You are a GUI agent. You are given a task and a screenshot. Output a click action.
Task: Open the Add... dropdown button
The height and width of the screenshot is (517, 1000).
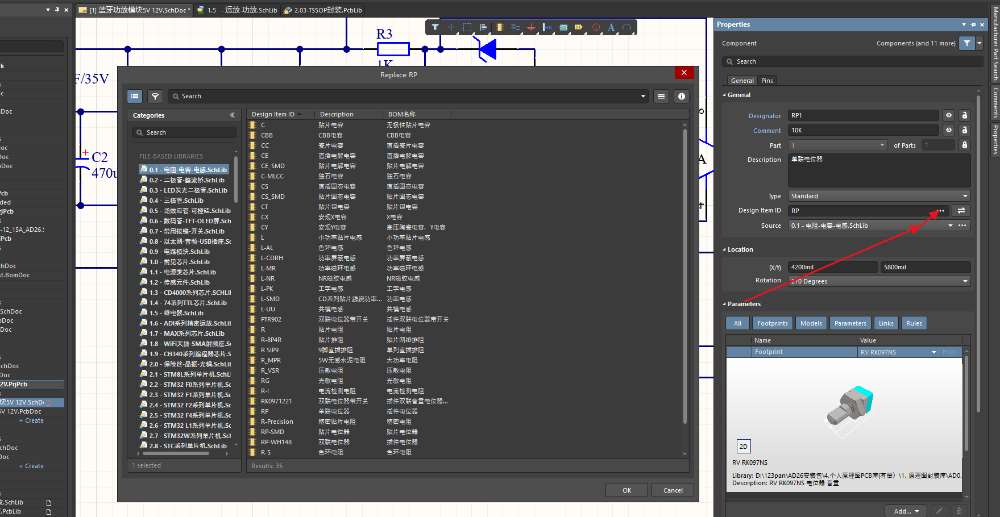pyautogui.click(x=906, y=511)
